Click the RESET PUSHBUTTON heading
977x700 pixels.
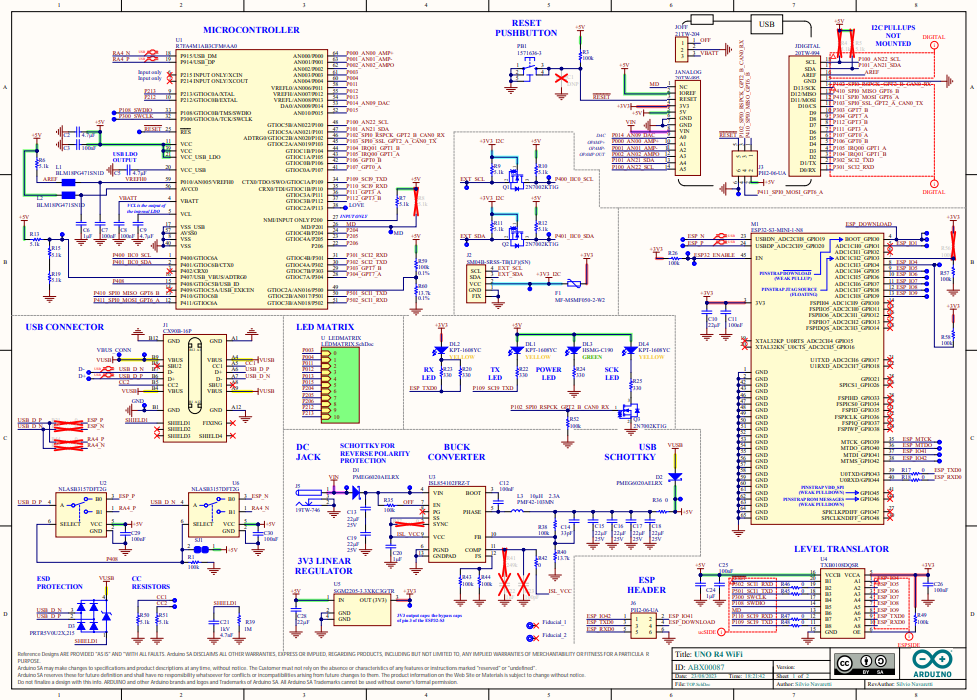pyautogui.click(x=526, y=28)
